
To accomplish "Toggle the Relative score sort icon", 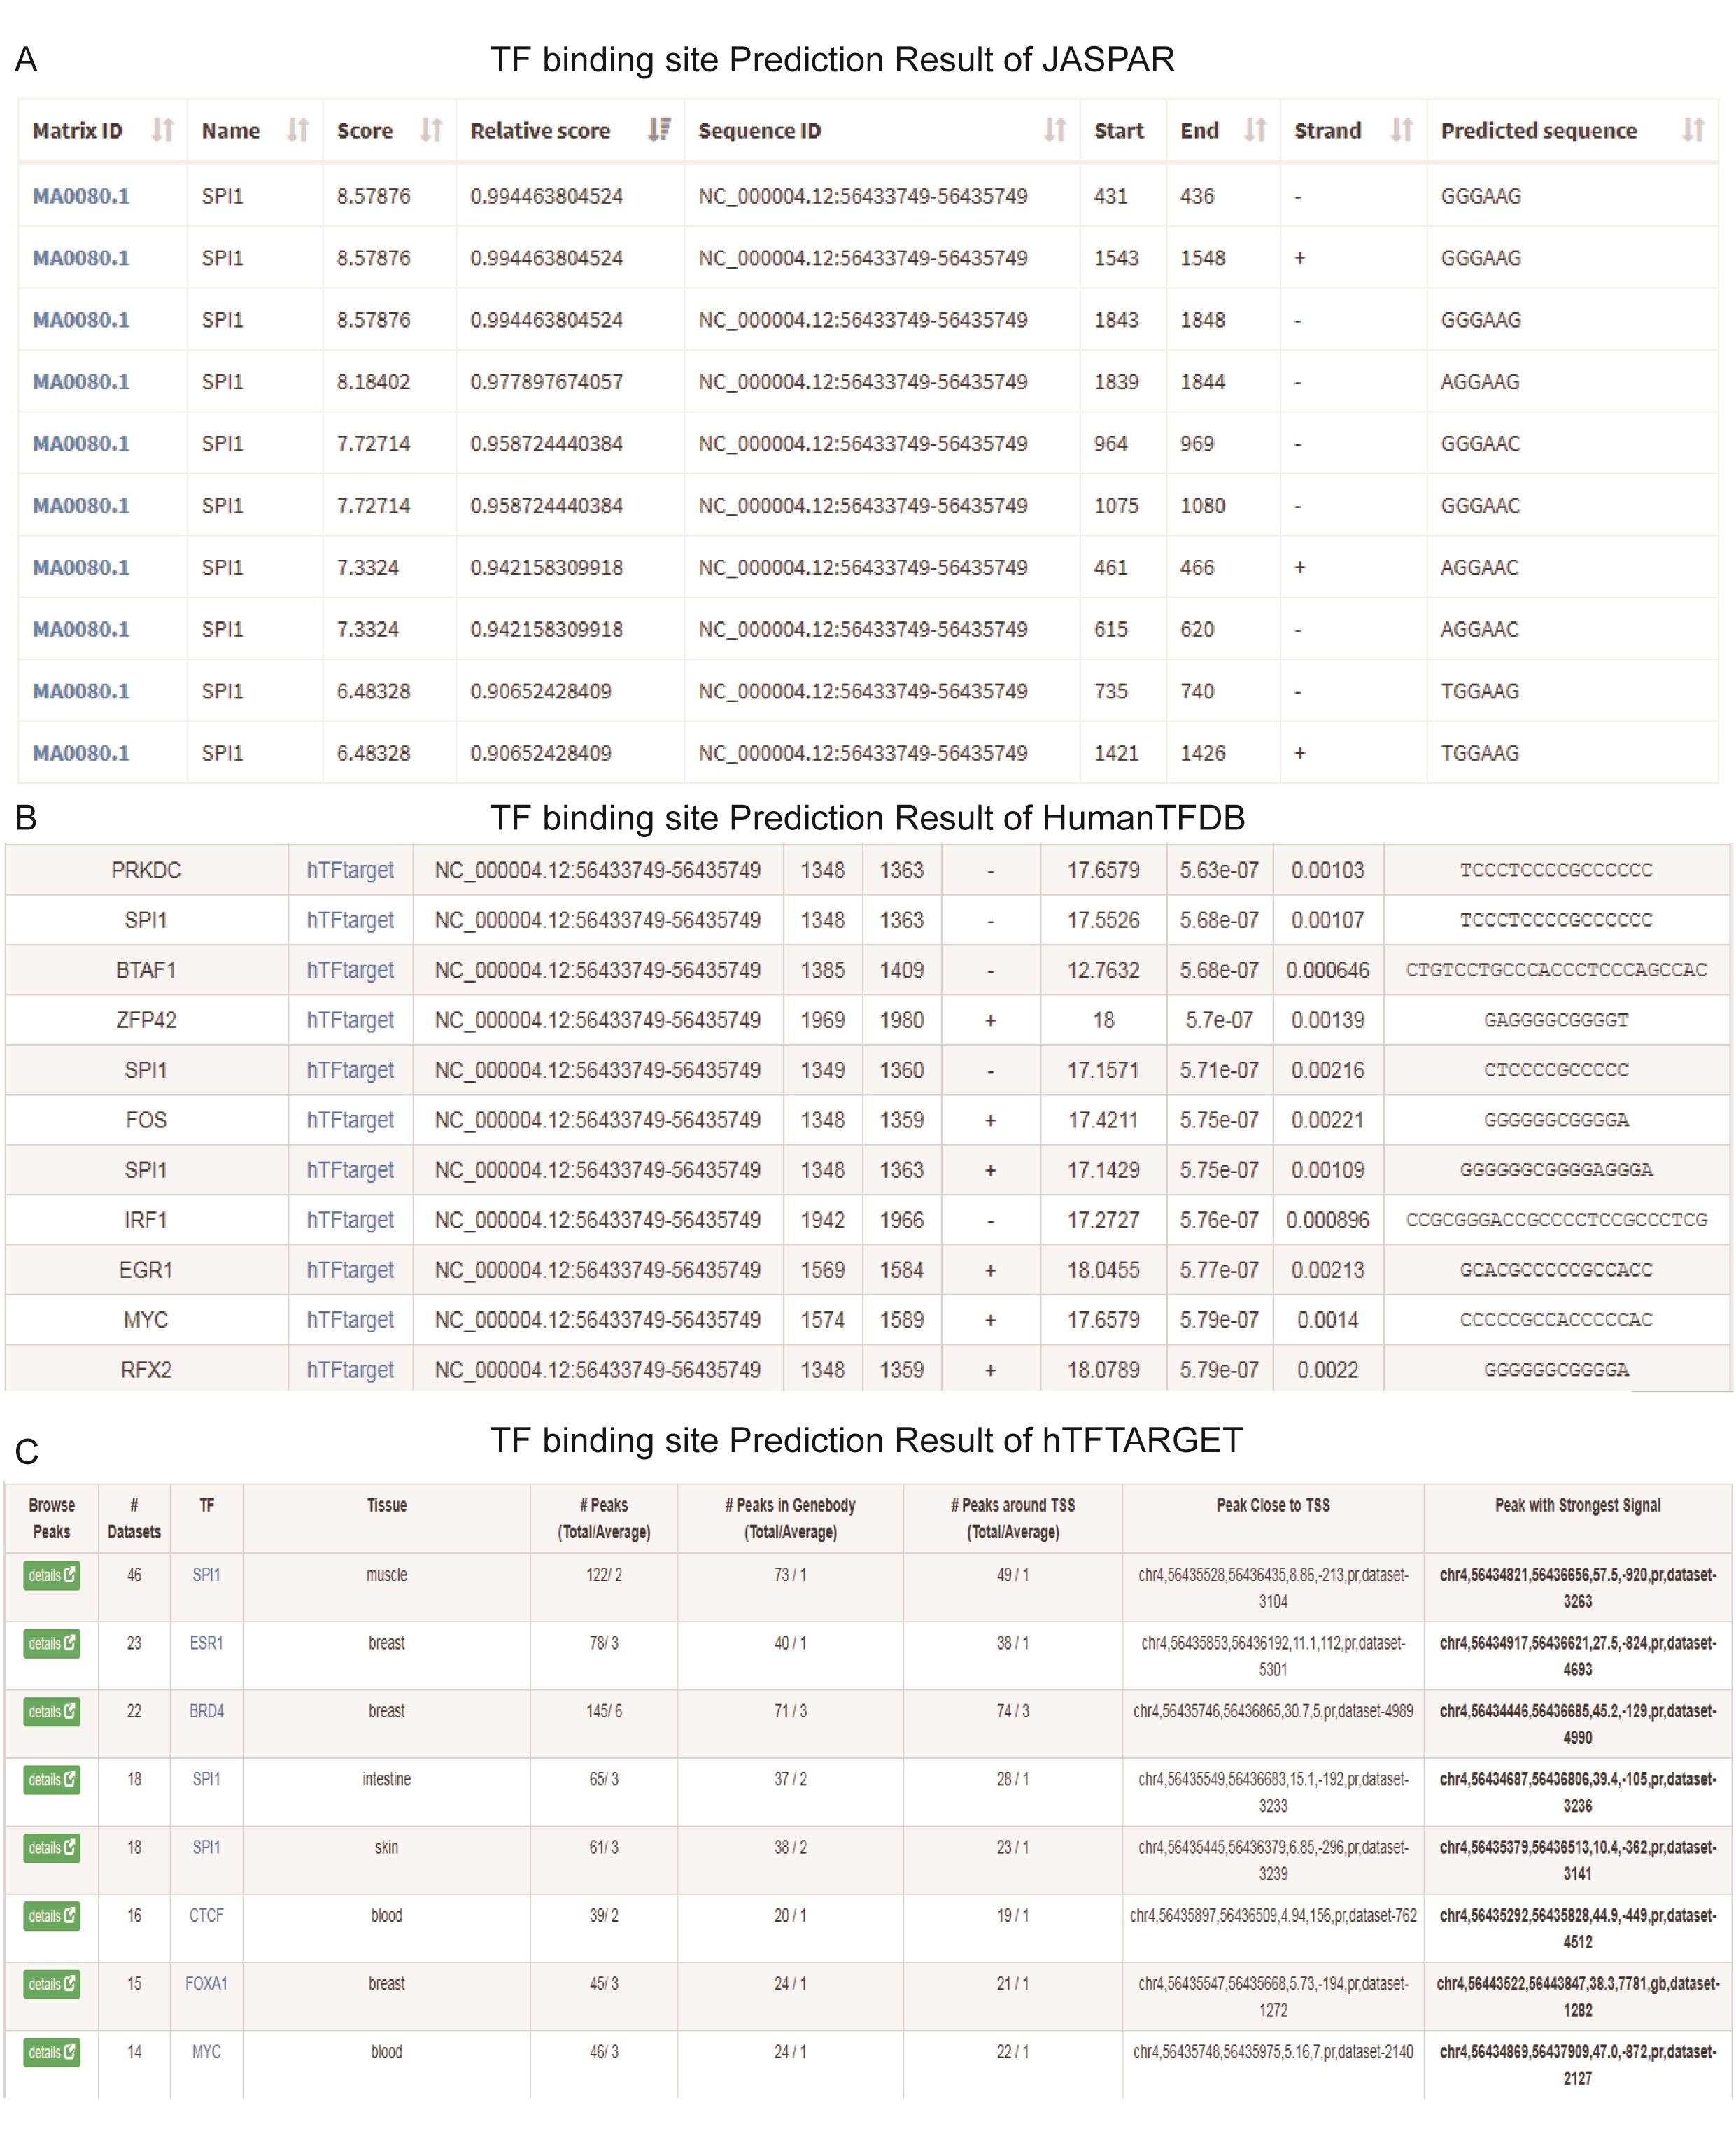I will (x=659, y=130).
